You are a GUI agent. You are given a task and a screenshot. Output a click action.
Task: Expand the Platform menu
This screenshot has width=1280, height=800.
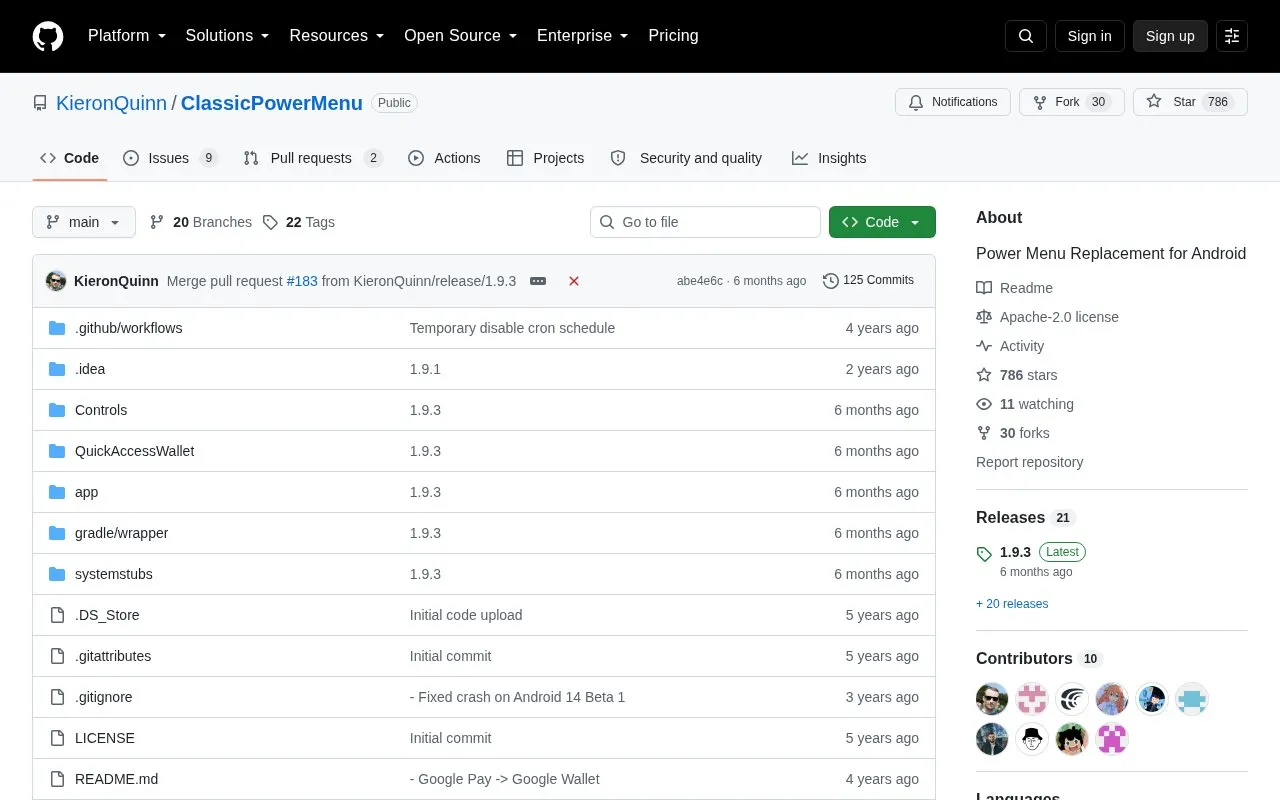tap(127, 36)
